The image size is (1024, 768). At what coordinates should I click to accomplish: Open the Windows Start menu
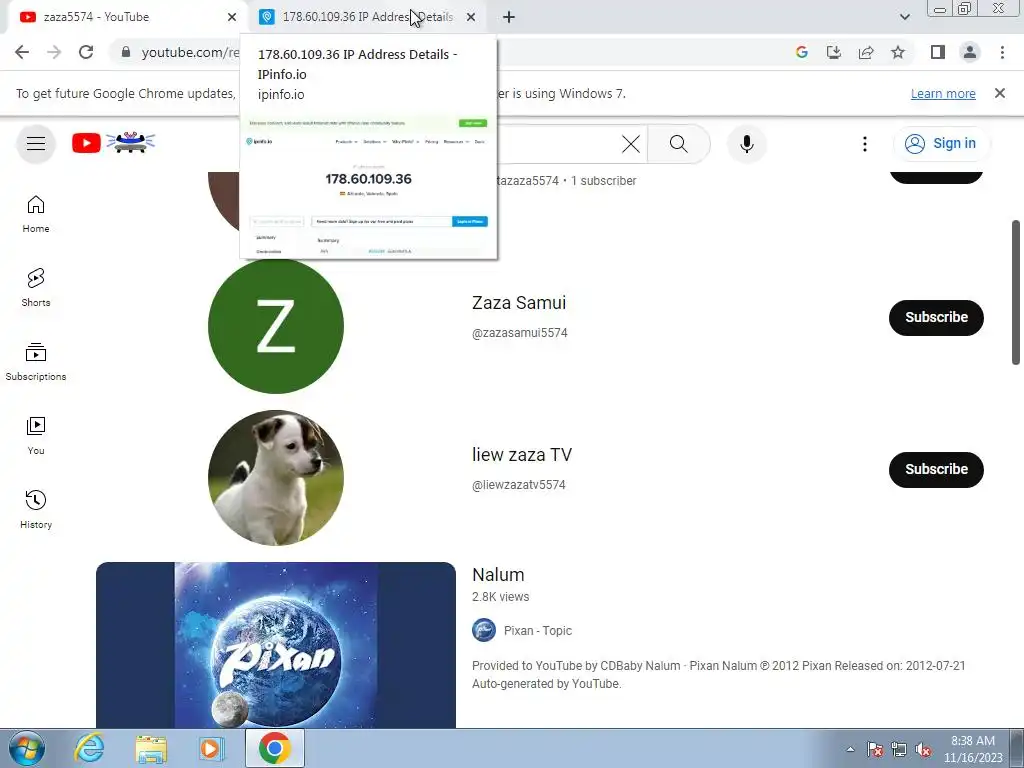coord(27,748)
